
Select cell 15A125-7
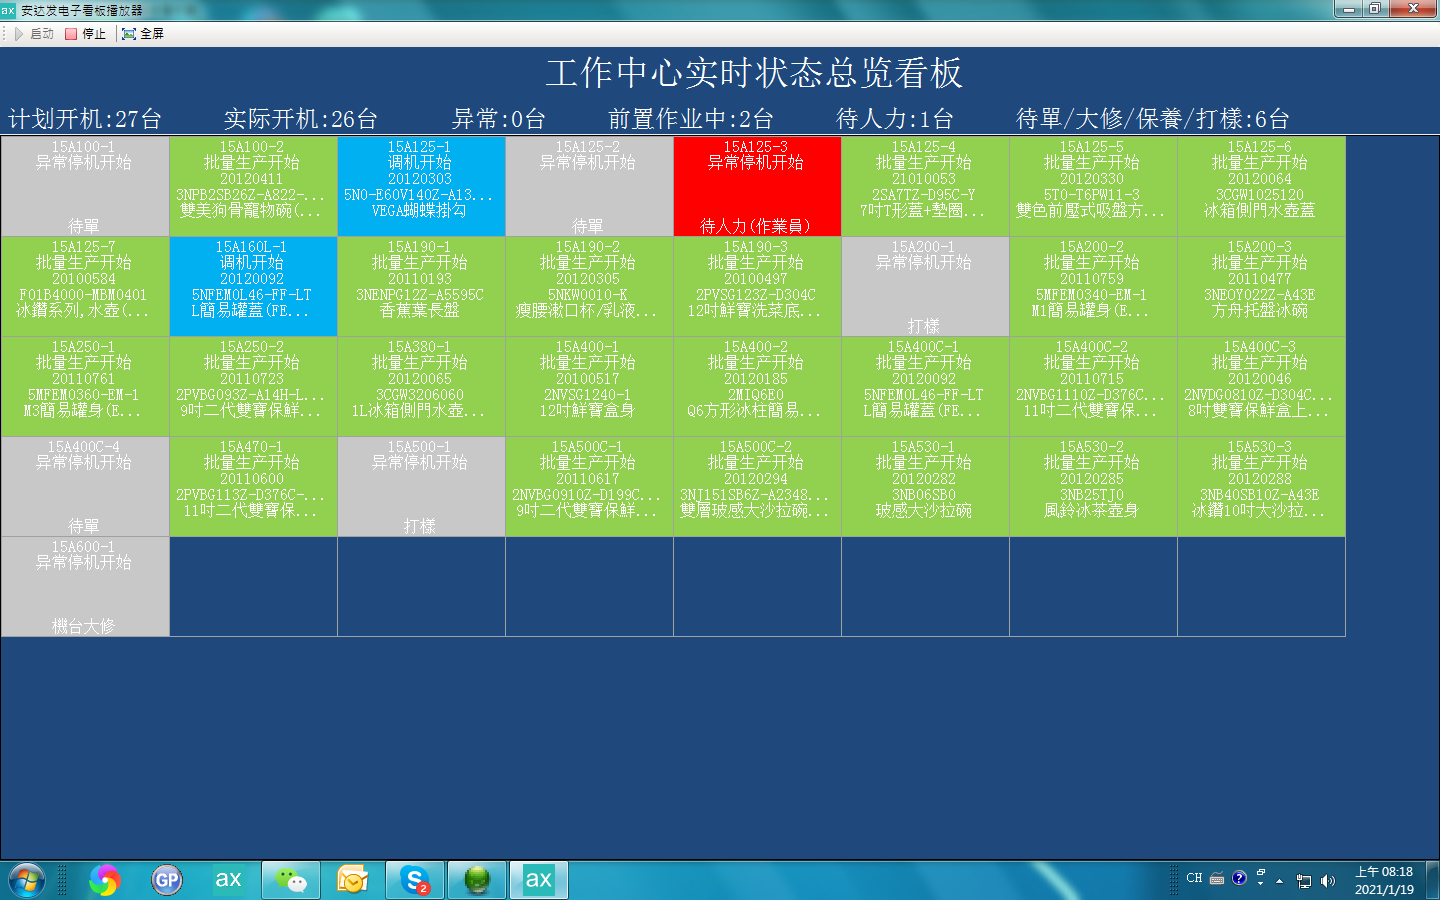point(85,286)
